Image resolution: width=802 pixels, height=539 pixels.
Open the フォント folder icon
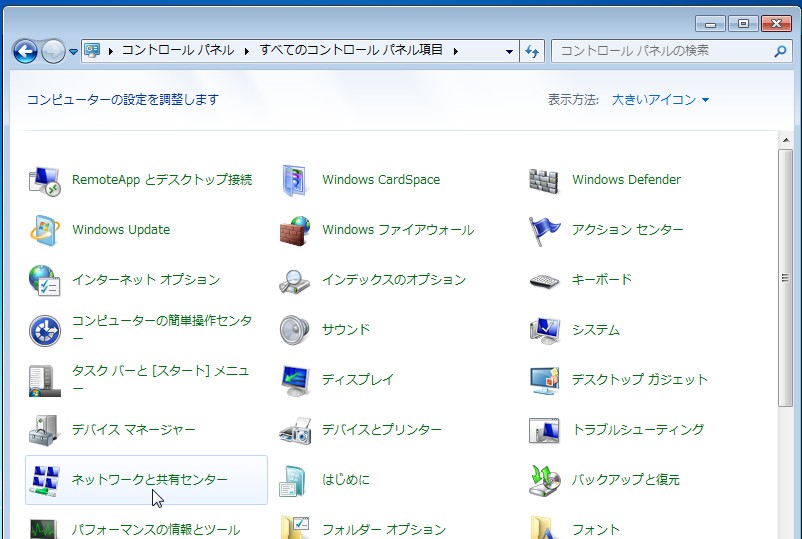(x=543, y=527)
